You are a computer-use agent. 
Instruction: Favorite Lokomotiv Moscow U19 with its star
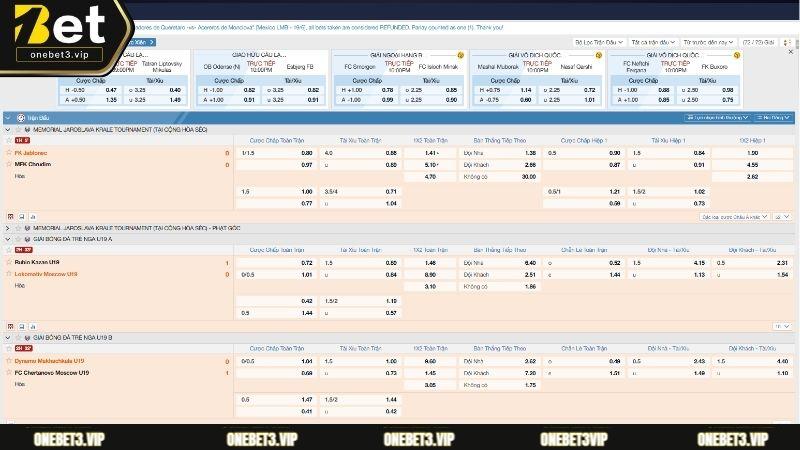(x=9, y=274)
